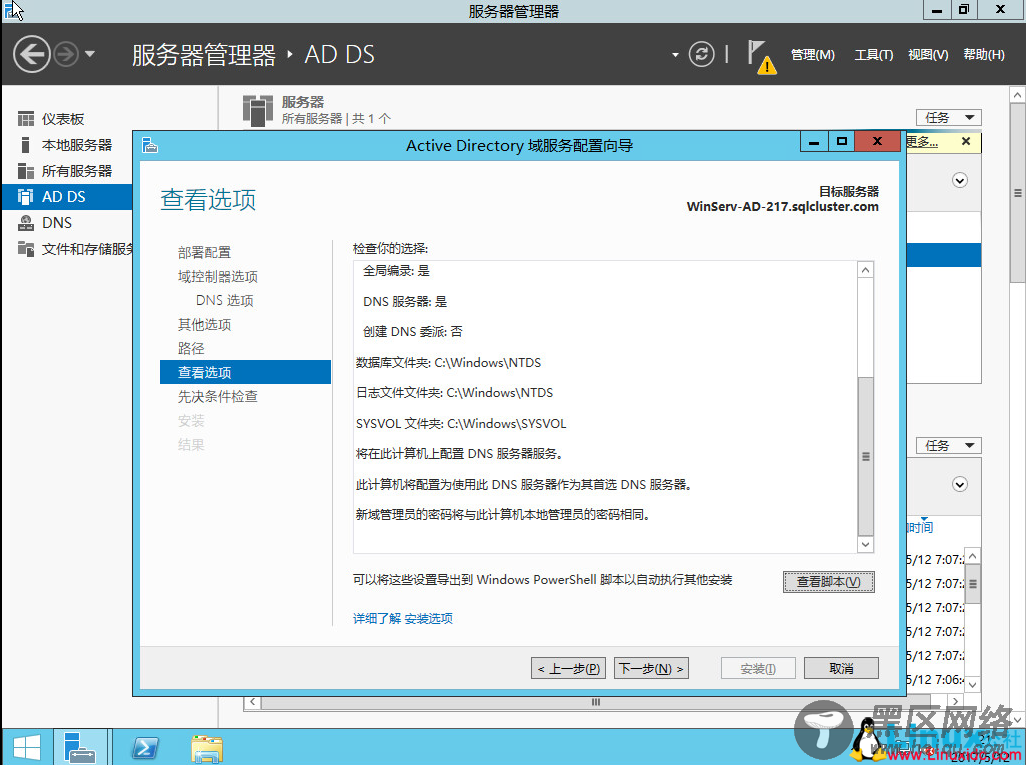The width and height of the screenshot is (1026, 765).
Task: Click the refresh icon in Server Manager header
Action: pos(701,54)
